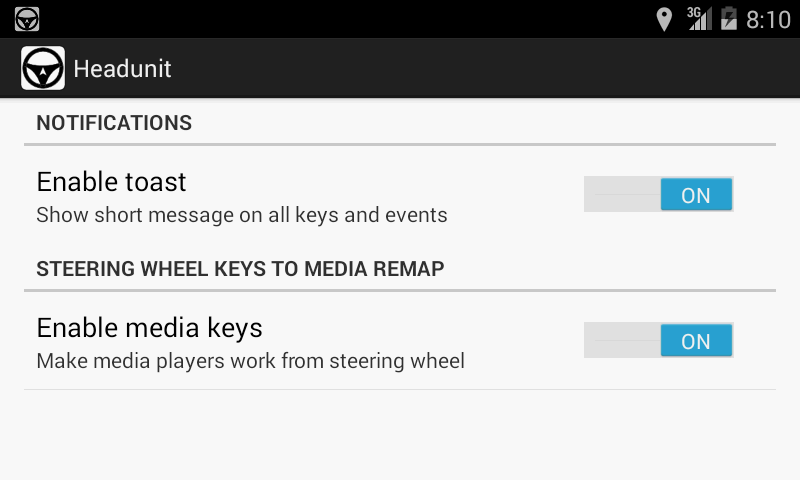Tap 'Make media players work from steering wheel' text
The height and width of the screenshot is (480, 800).
(x=250, y=361)
